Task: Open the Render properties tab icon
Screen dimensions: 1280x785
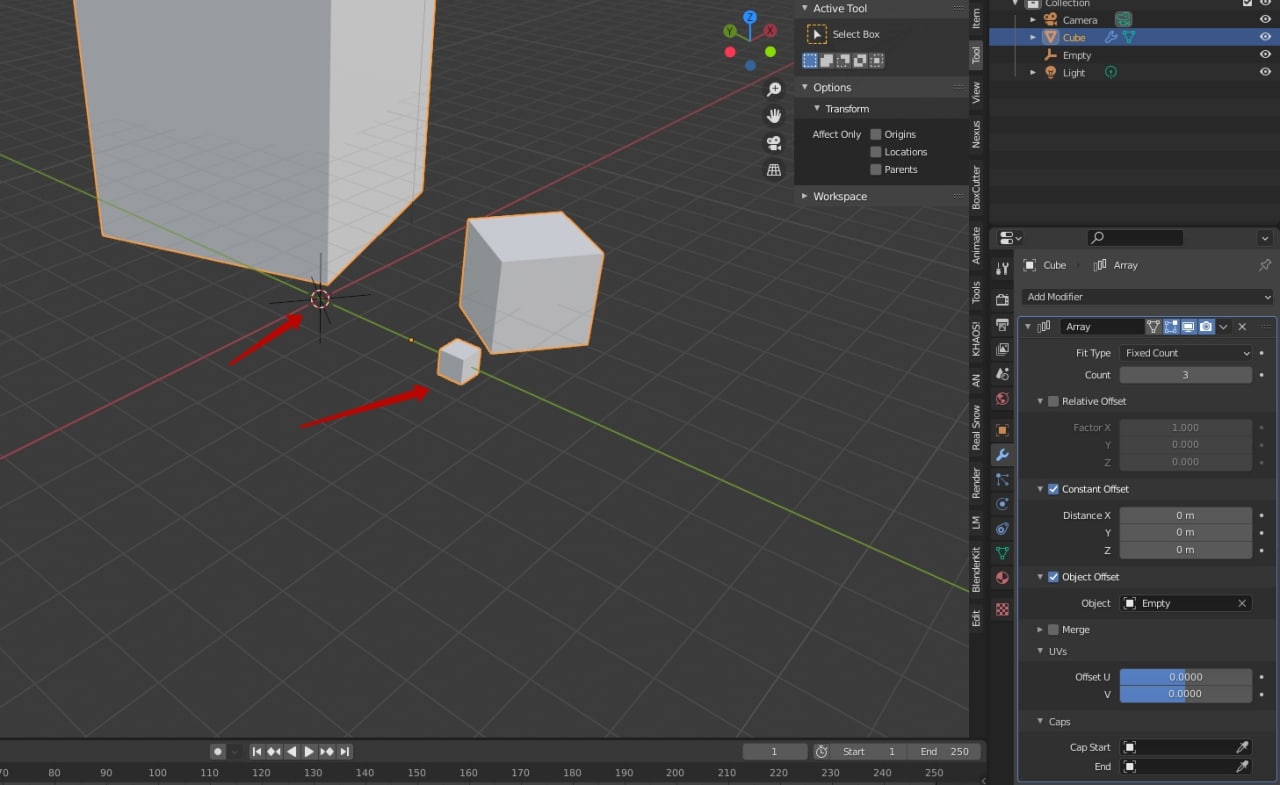Action: click(1002, 299)
